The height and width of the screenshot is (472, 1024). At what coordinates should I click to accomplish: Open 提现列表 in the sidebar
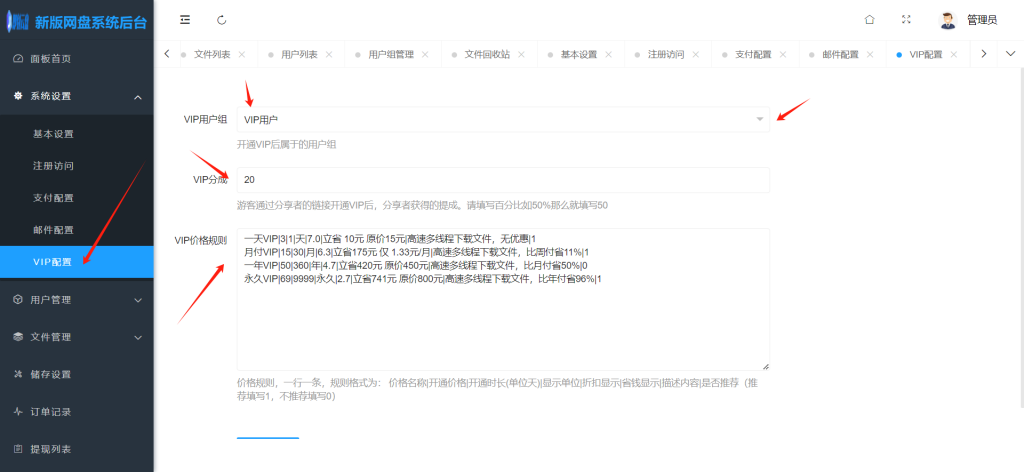[x=76, y=449]
